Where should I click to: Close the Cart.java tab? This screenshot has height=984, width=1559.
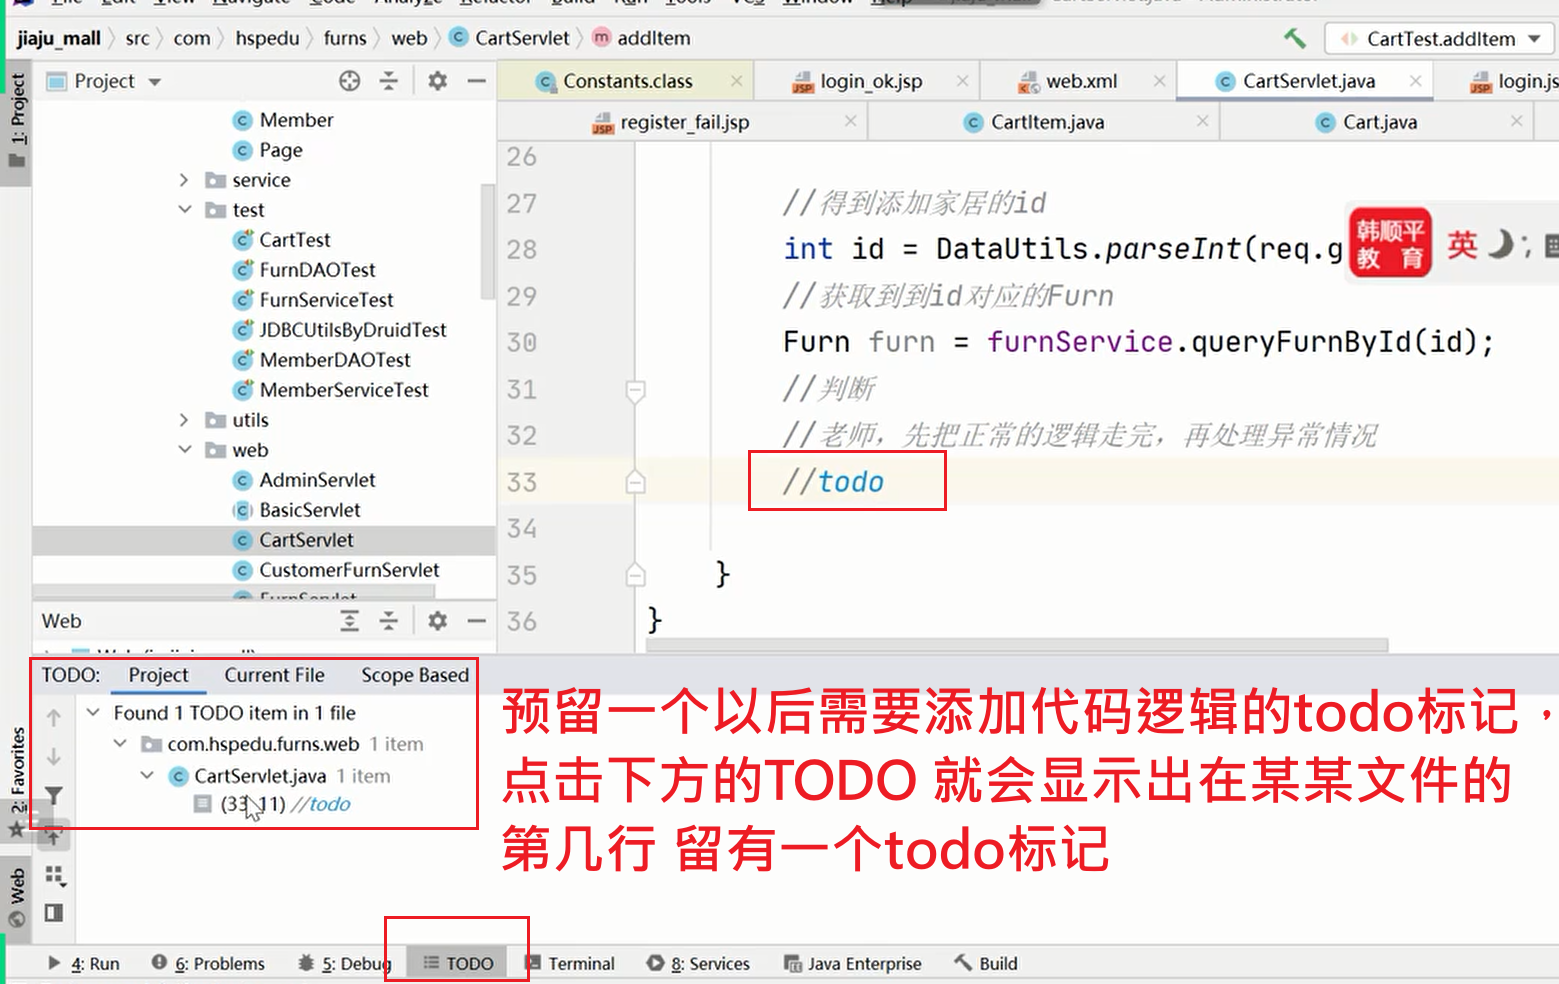pos(1517,122)
